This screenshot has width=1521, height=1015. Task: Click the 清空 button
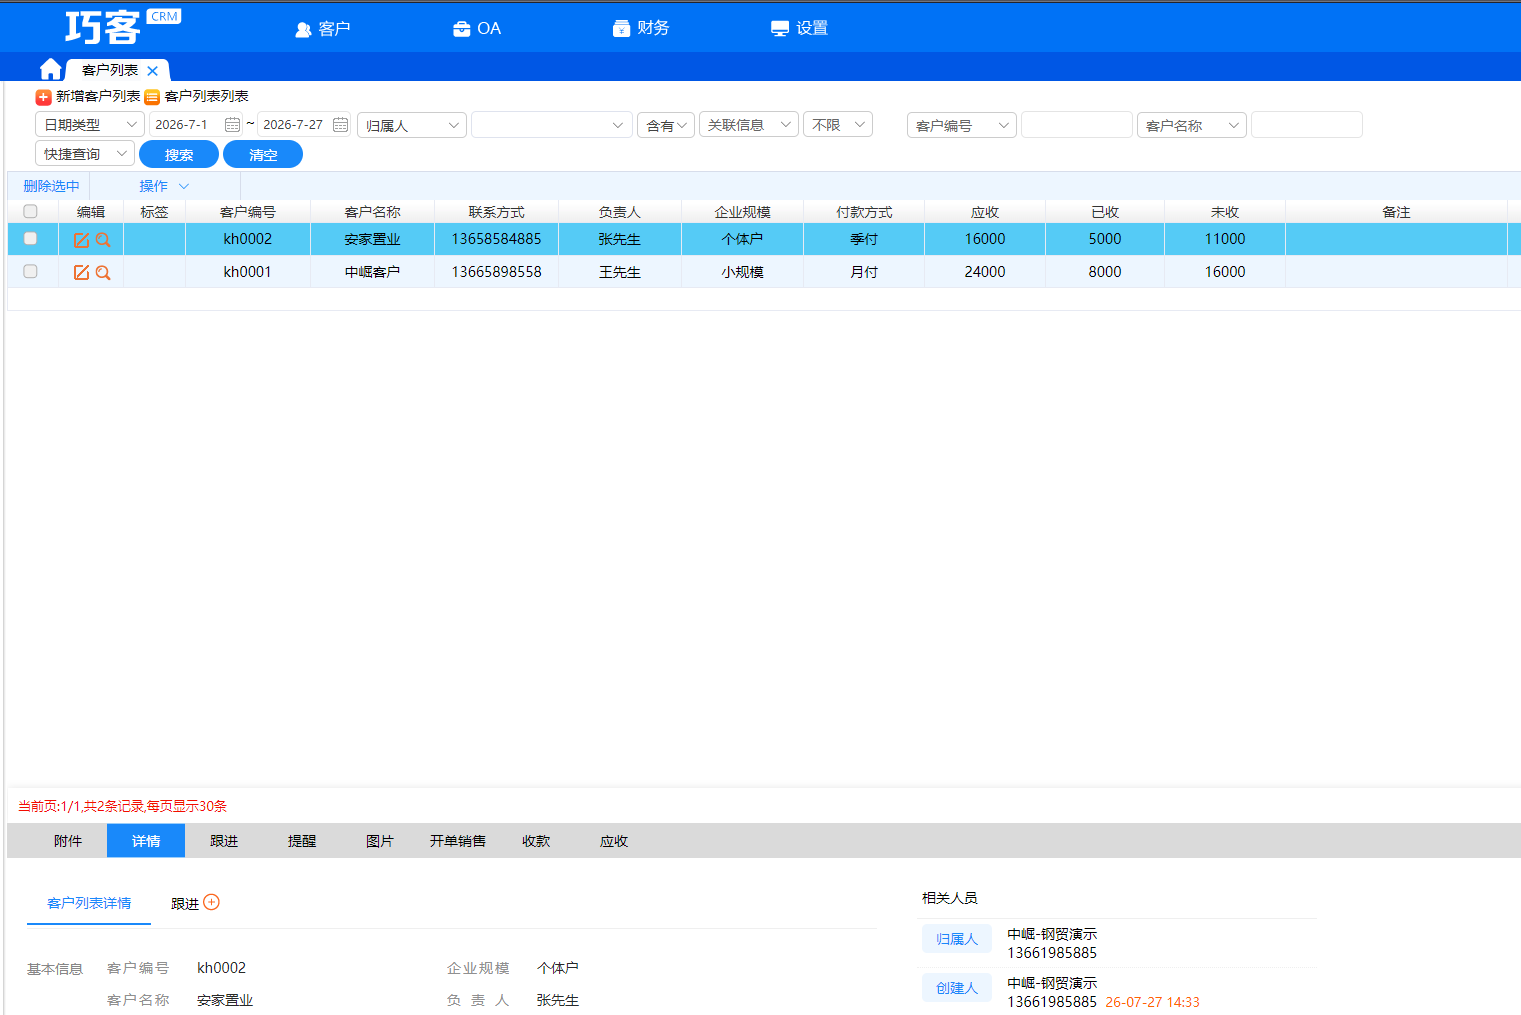pos(263,155)
